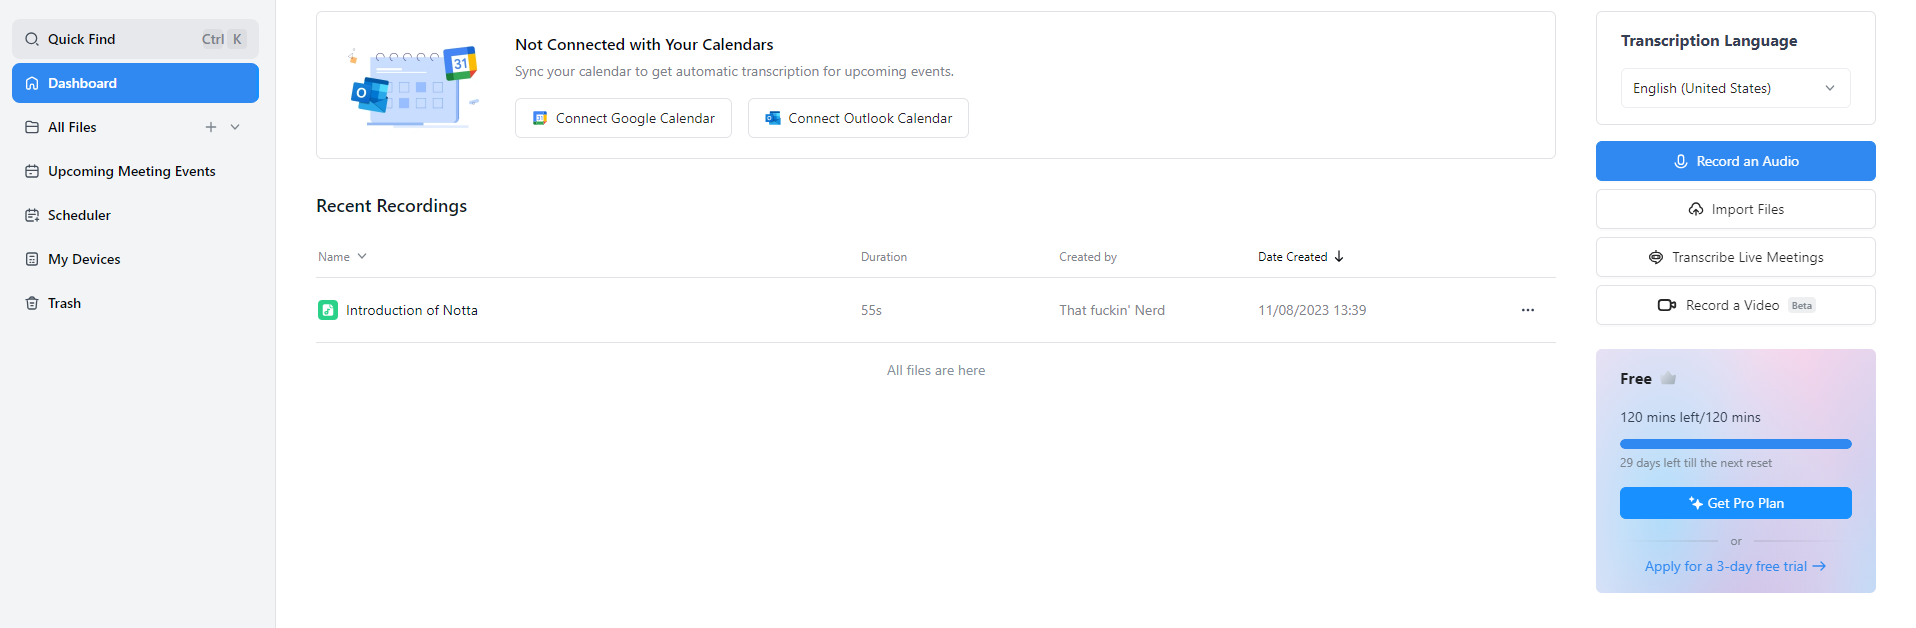1916x628 pixels.
Task: Click the Scheduler icon
Action: click(x=32, y=215)
